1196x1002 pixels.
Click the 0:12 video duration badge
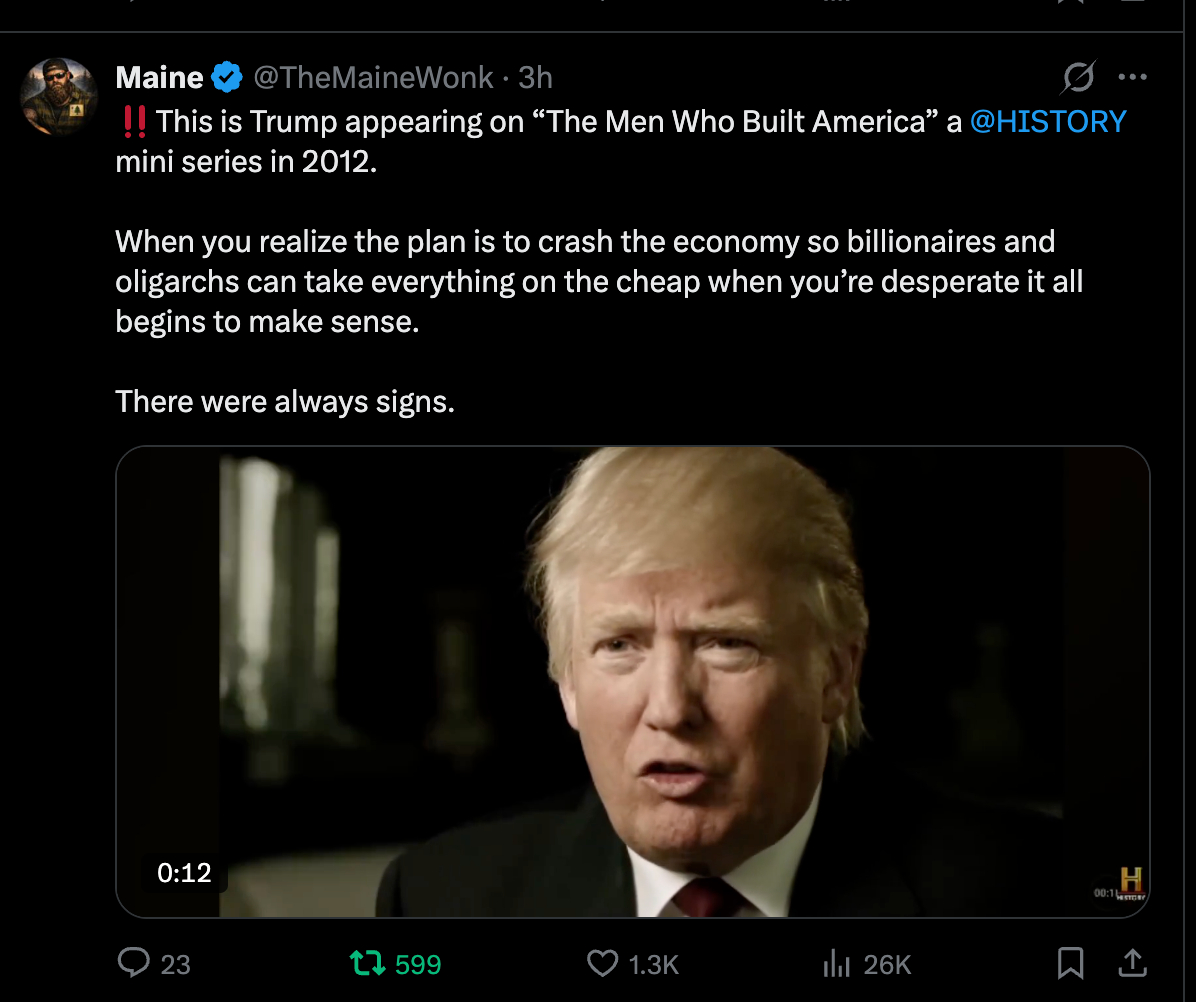185,872
